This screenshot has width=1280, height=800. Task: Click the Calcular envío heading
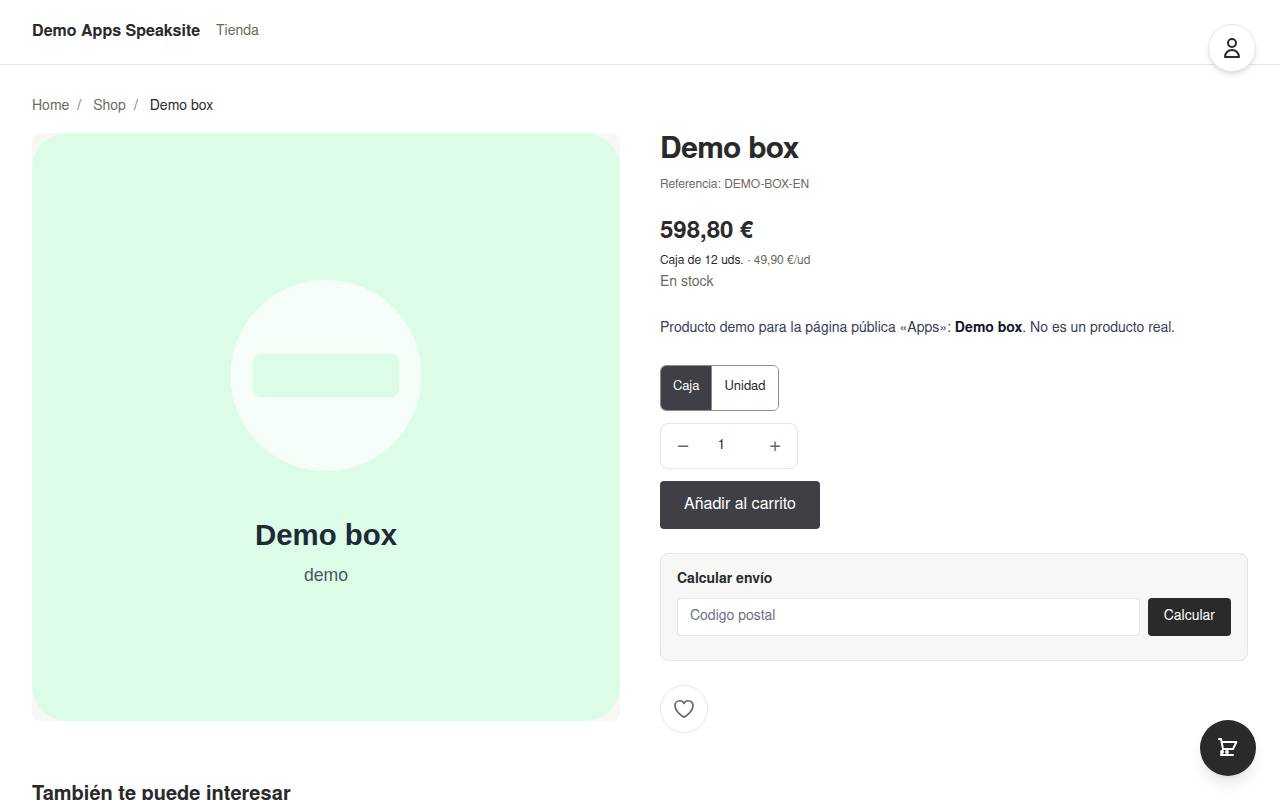click(x=725, y=578)
